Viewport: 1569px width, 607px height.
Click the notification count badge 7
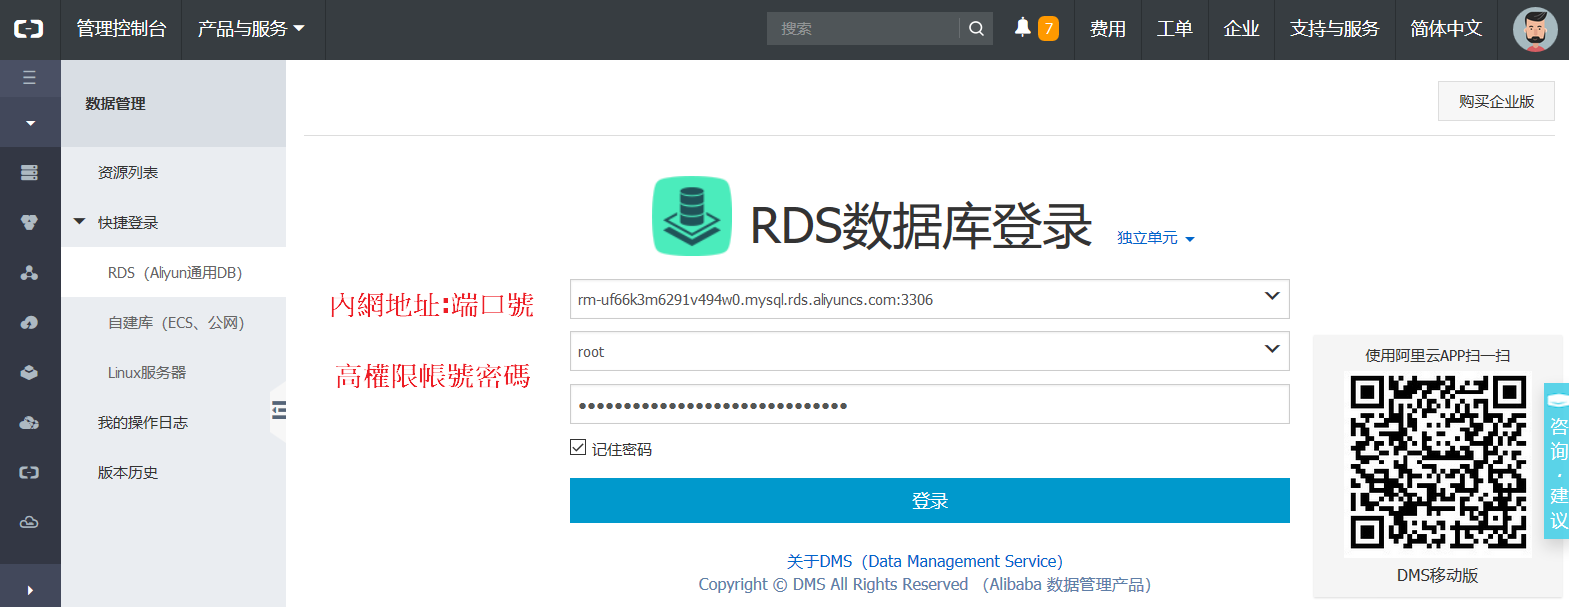[1048, 28]
